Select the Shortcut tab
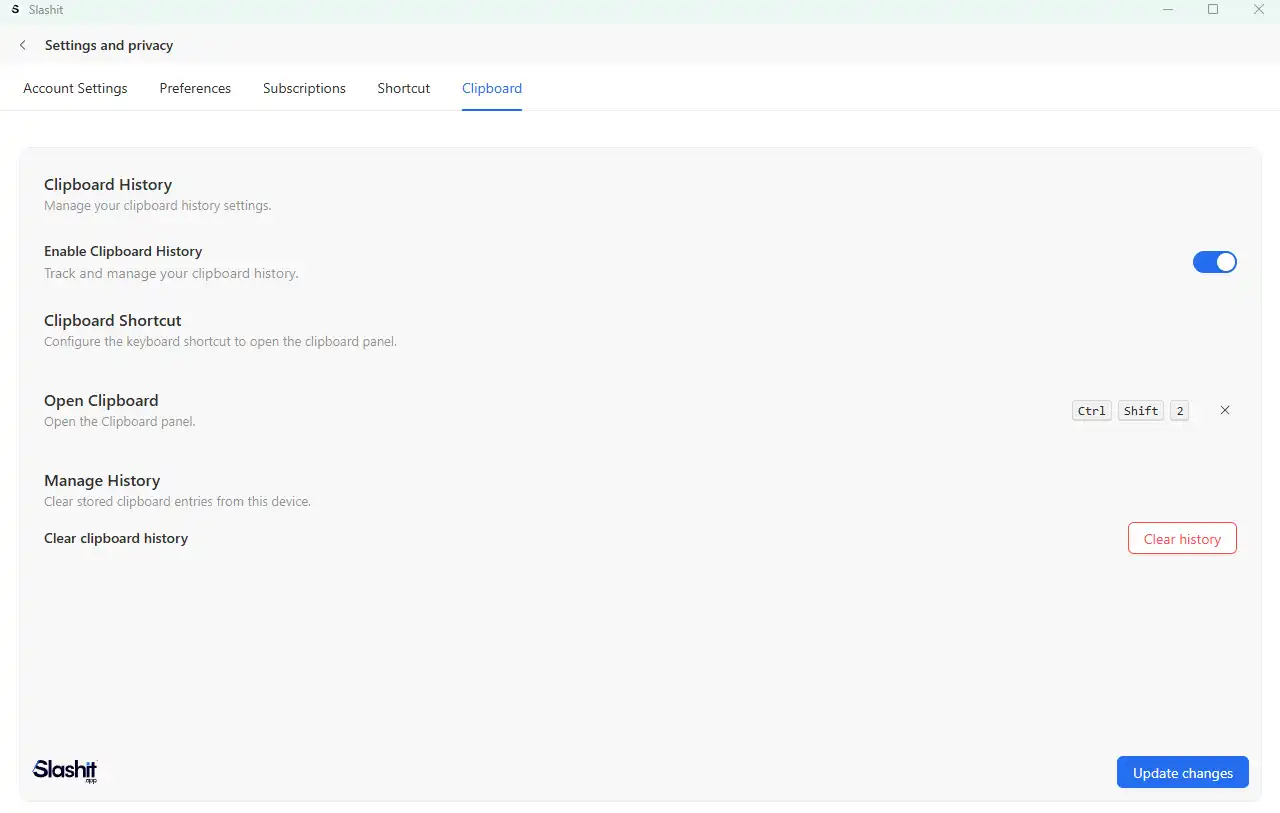This screenshot has width=1280, height=813. pyautogui.click(x=404, y=88)
